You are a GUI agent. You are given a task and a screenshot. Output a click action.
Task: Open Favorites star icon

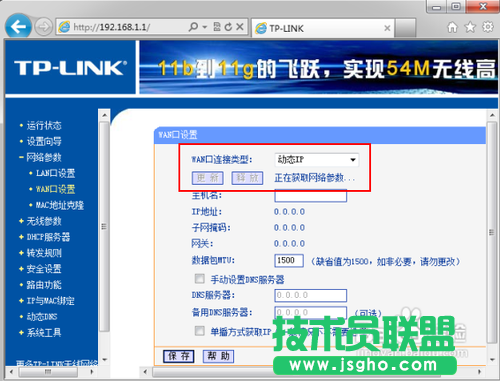pos(470,27)
